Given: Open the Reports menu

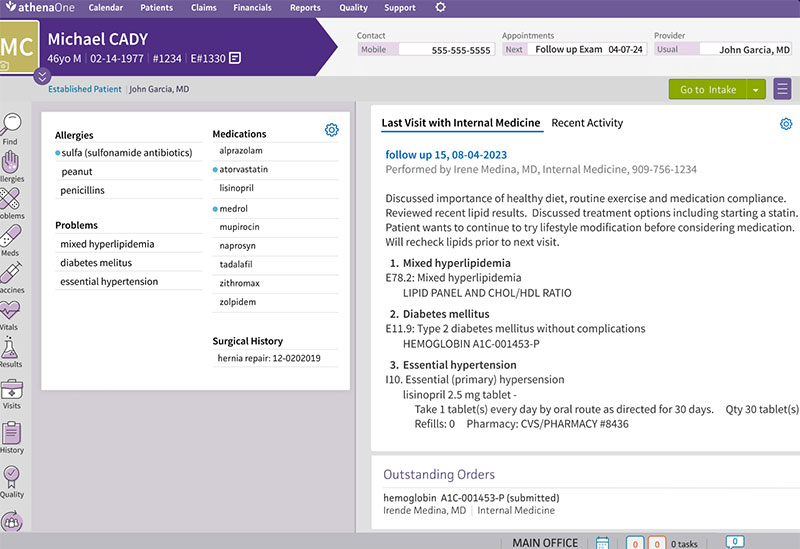Looking at the screenshot, I should [305, 8].
